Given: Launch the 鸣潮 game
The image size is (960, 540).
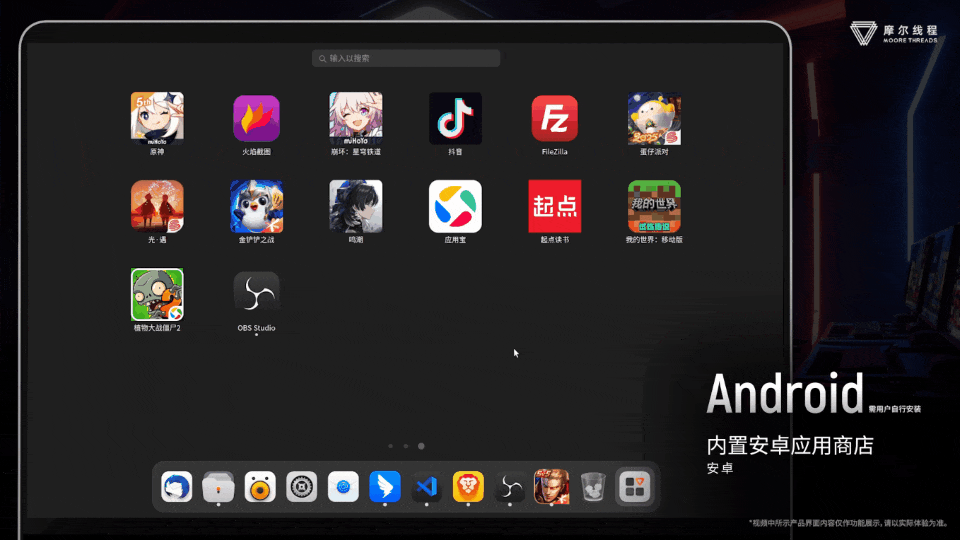Looking at the screenshot, I should (356, 206).
